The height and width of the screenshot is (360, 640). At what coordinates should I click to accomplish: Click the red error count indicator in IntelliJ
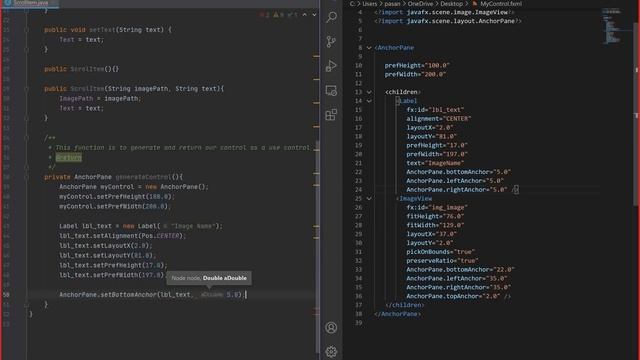pos(264,15)
